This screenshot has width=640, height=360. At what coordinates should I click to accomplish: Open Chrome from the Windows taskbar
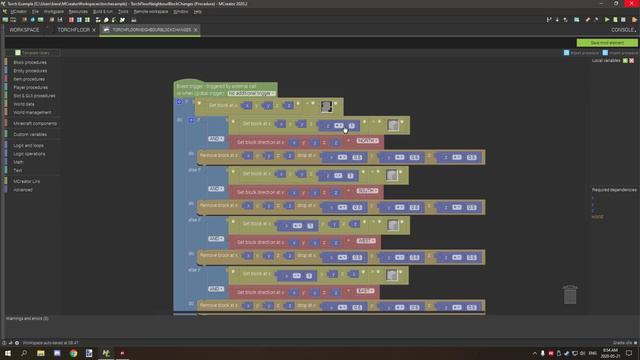(73, 353)
